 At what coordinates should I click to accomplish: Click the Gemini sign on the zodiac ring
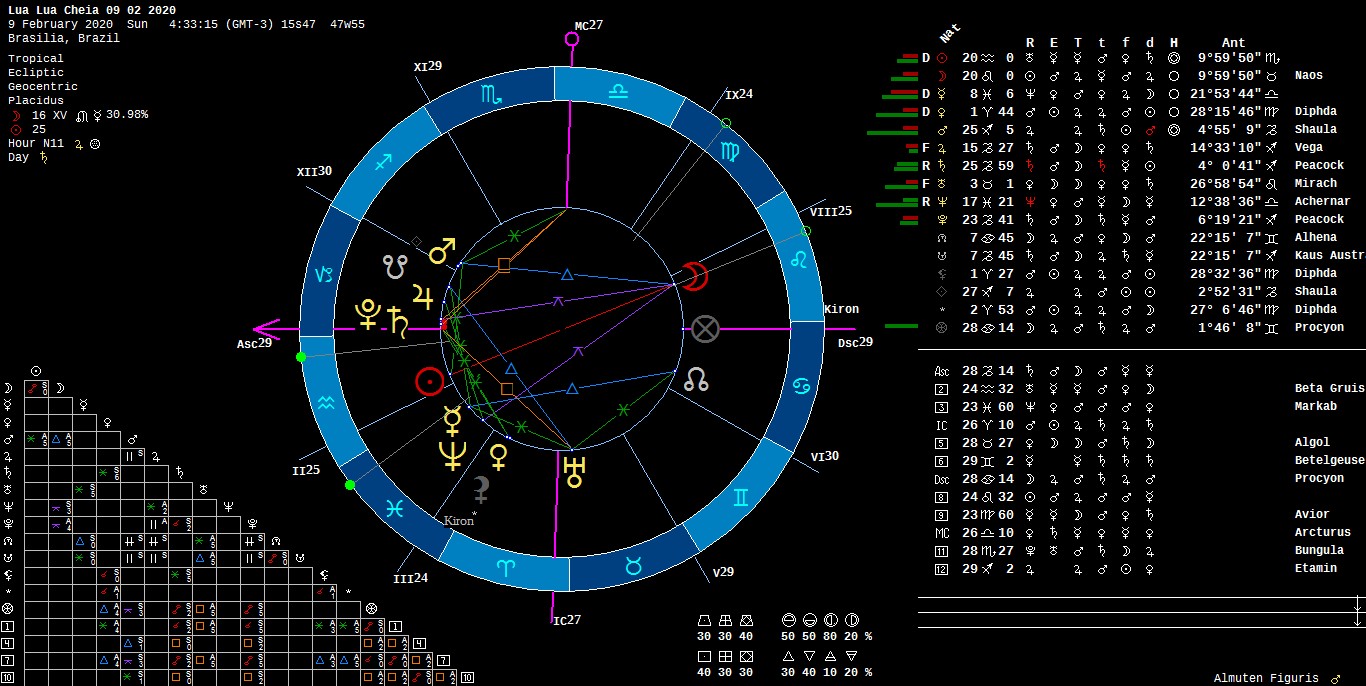(742, 496)
